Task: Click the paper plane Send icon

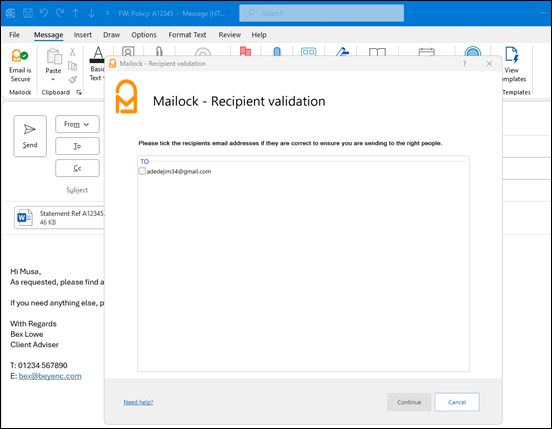Action: (x=30, y=130)
